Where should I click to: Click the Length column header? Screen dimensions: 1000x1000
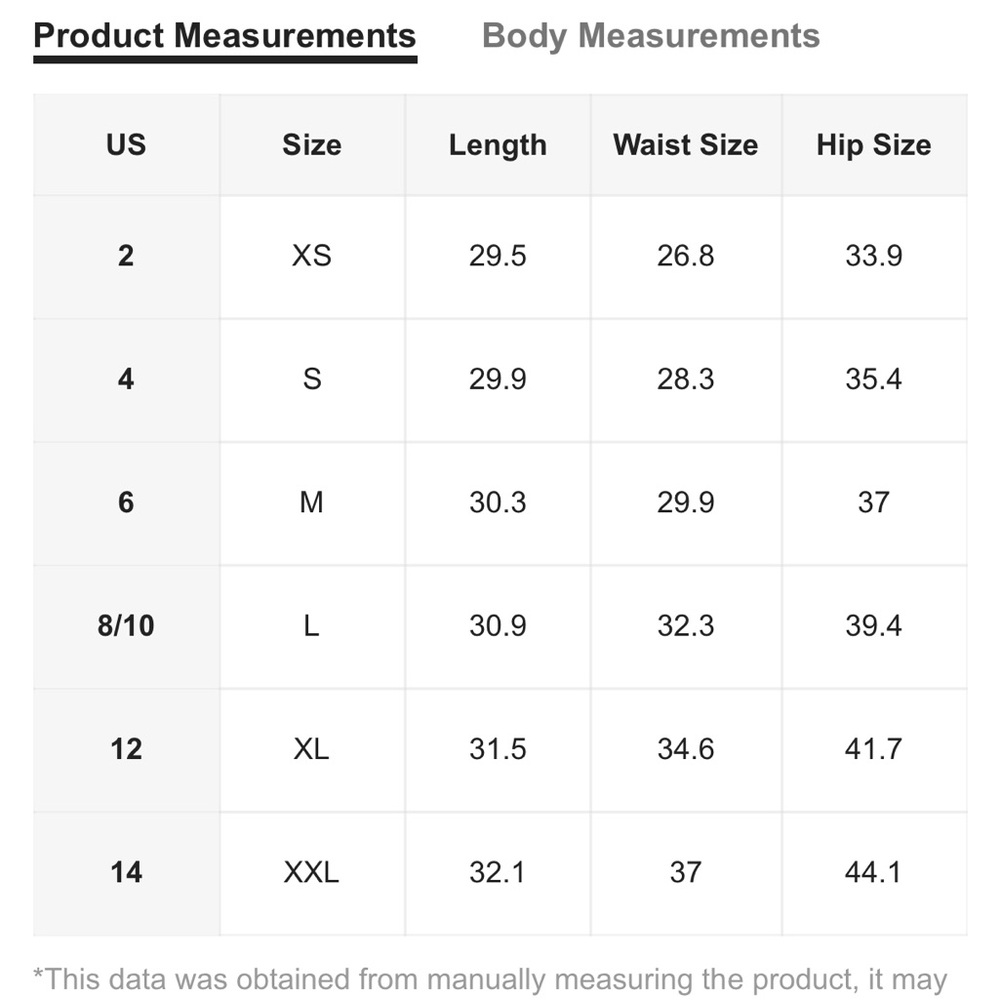coord(497,145)
